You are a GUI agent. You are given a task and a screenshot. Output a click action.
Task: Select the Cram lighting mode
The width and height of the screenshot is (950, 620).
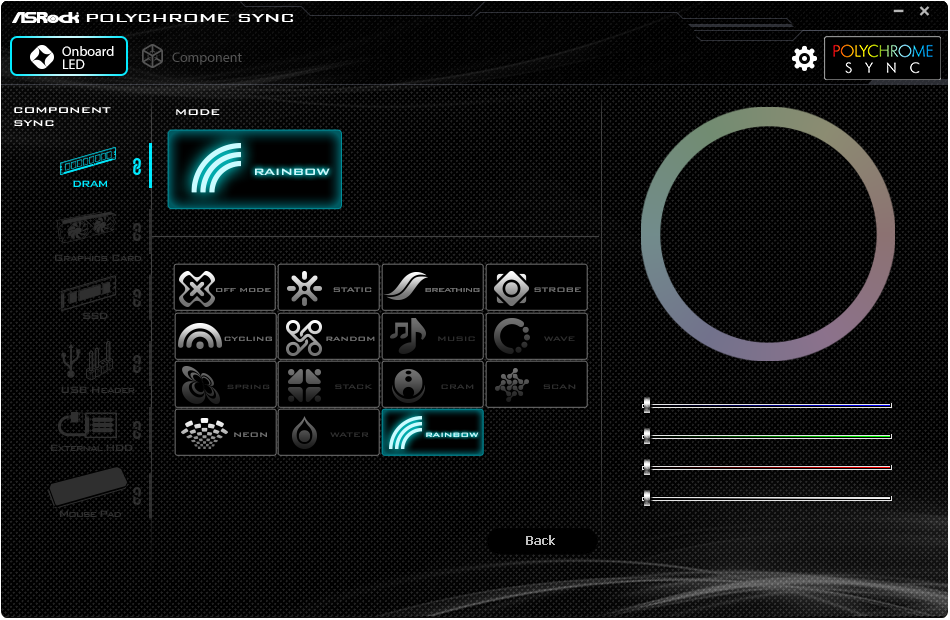433,384
